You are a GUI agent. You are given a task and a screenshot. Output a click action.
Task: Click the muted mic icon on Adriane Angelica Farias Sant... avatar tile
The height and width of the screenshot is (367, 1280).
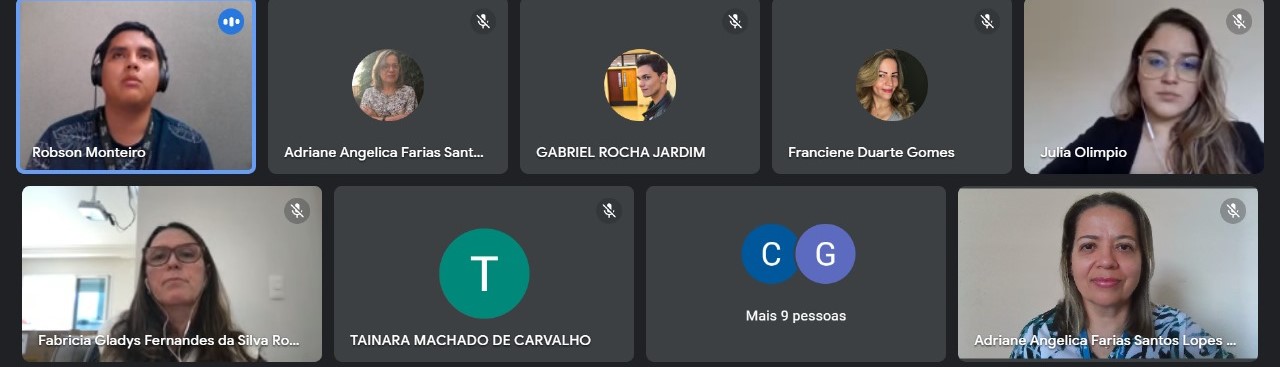click(483, 21)
